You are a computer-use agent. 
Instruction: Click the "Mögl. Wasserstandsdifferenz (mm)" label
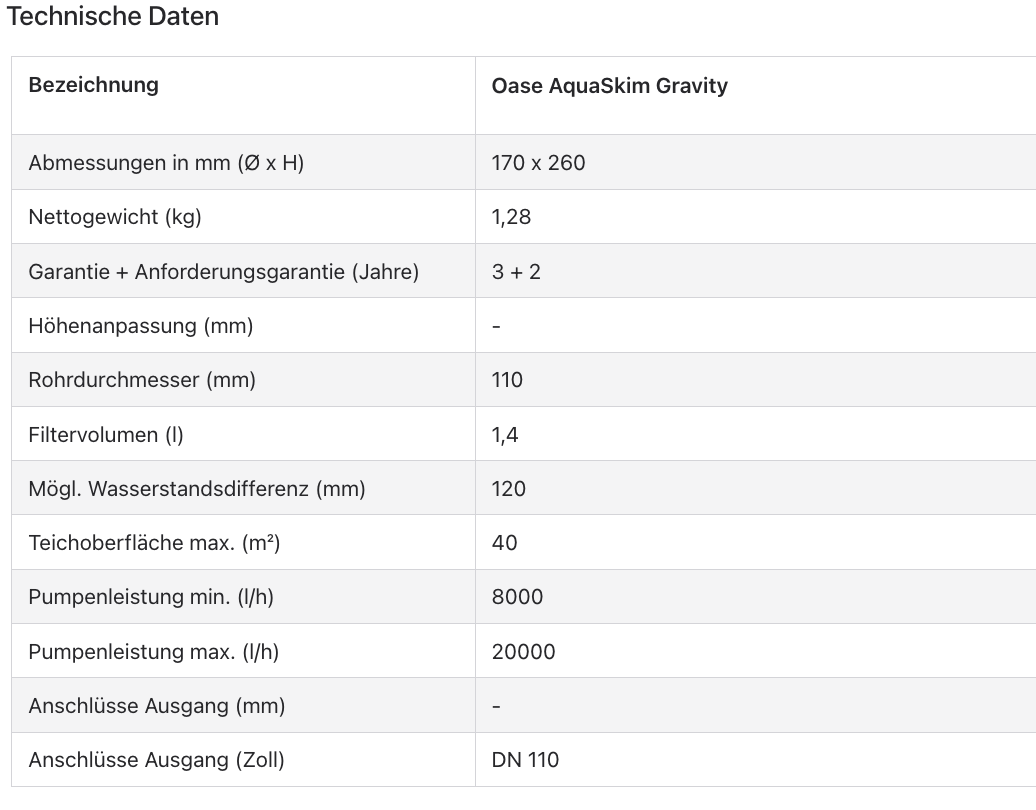197,489
